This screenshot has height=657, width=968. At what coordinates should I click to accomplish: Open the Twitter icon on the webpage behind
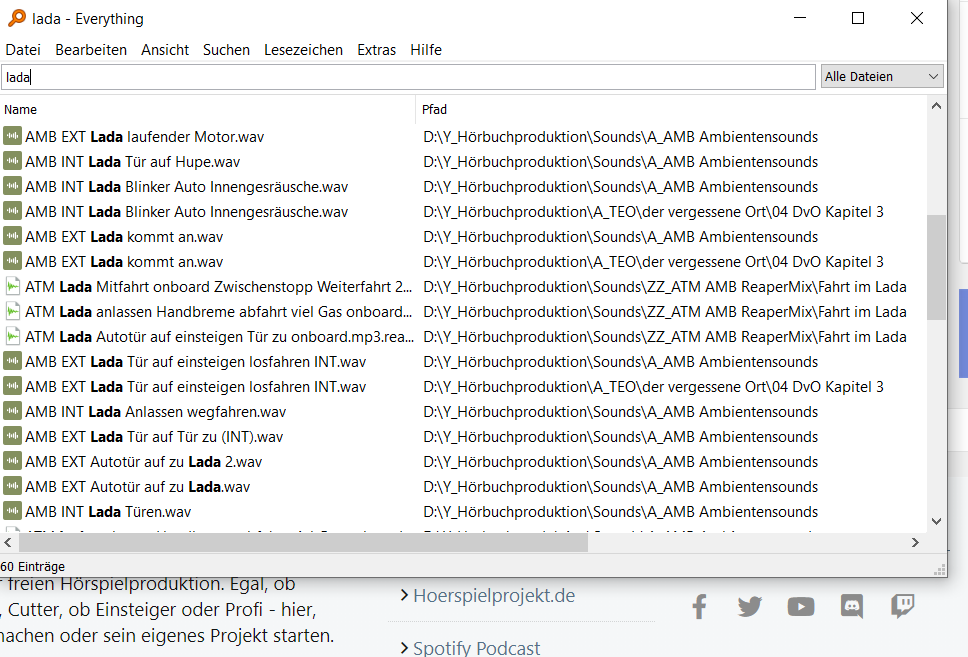(750, 606)
